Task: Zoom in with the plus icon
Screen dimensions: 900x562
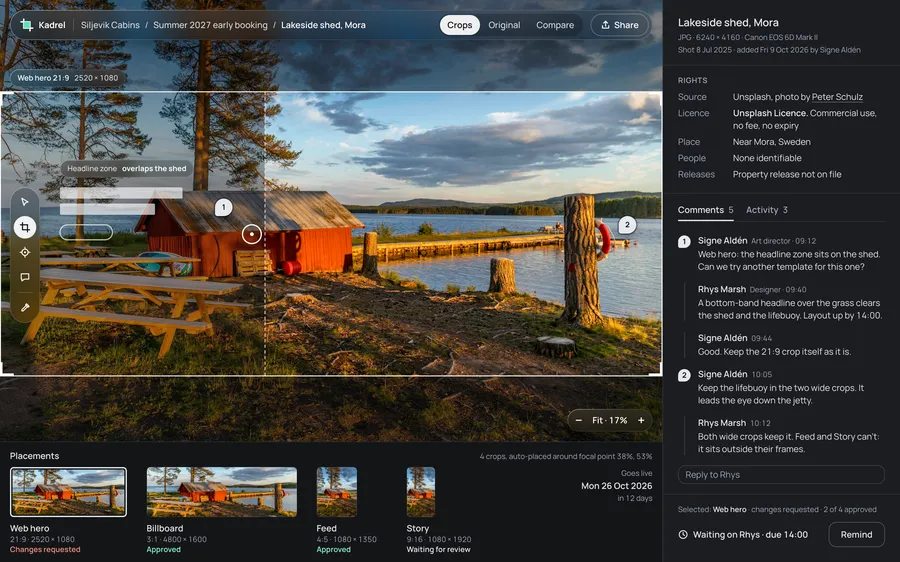Action: [x=641, y=420]
